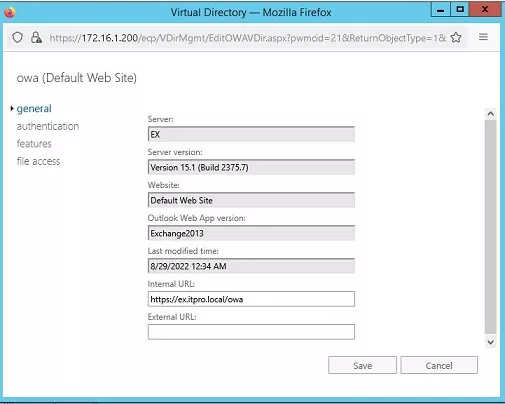
Task: Bookmark this page with the star icon
Action: point(456,37)
